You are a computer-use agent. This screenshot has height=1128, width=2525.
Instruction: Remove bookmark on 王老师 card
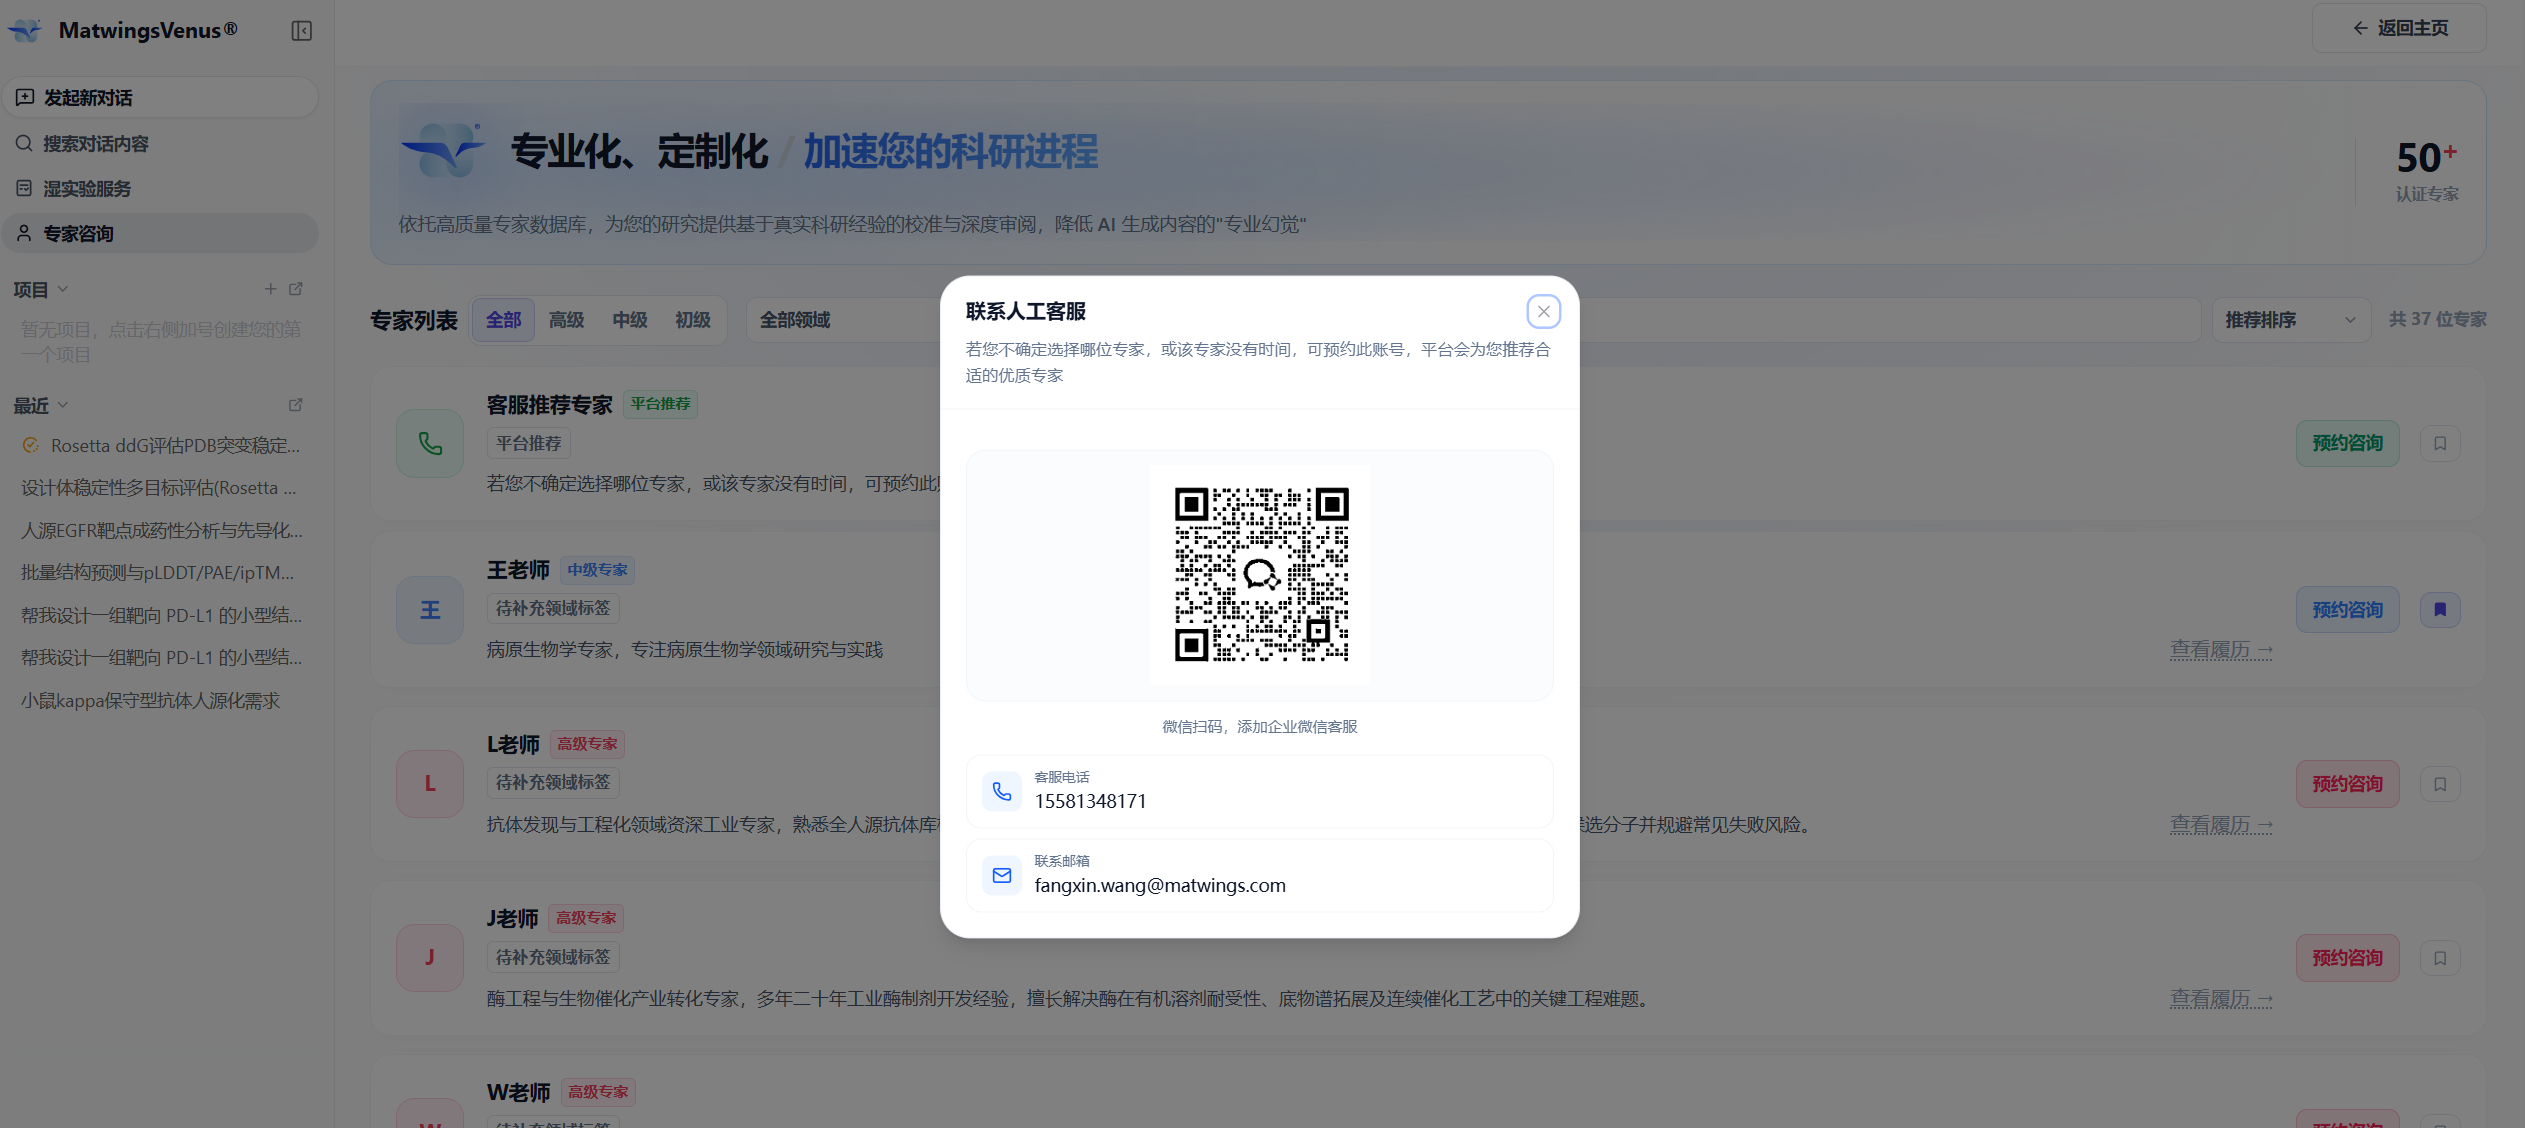click(2440, 610)
